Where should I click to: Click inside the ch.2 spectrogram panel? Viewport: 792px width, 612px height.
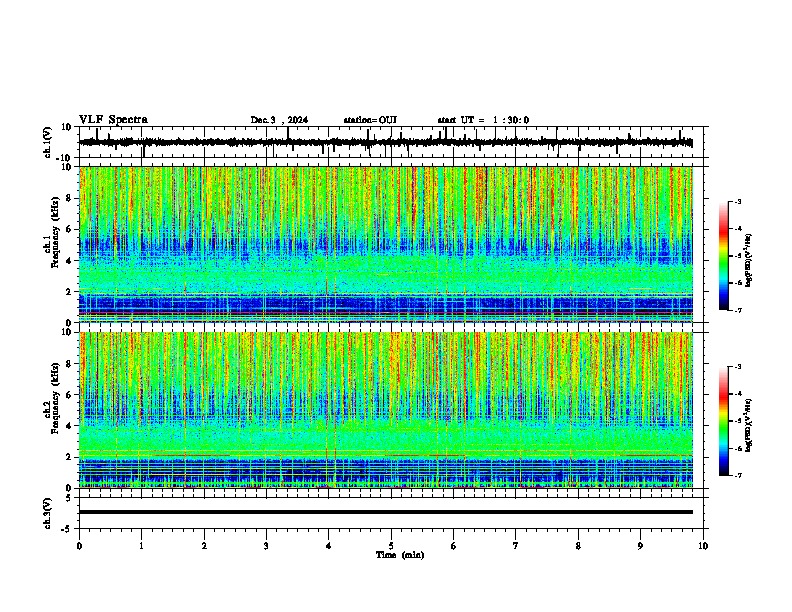tap(386, 410)
